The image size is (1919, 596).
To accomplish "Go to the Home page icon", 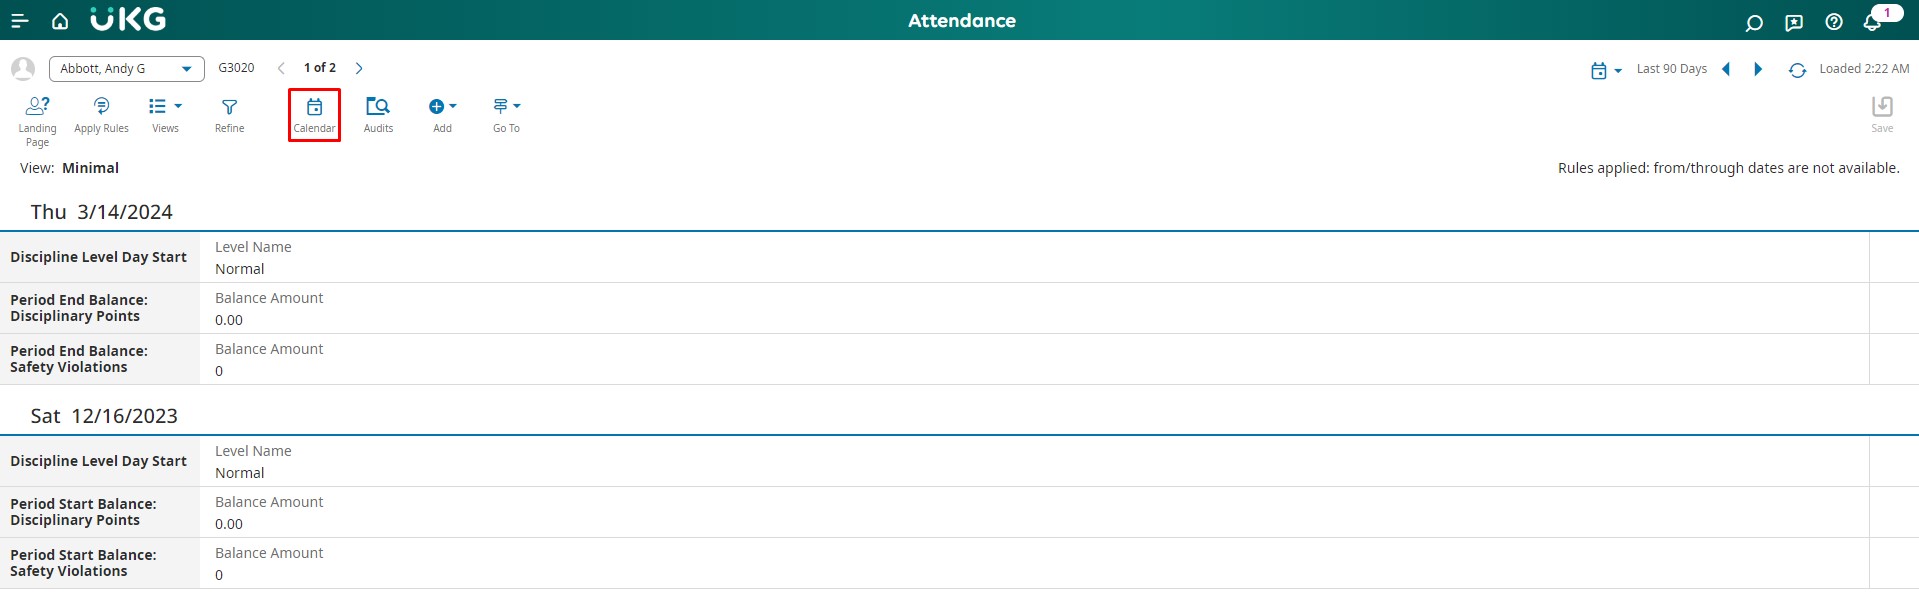I will click(60, 21).
